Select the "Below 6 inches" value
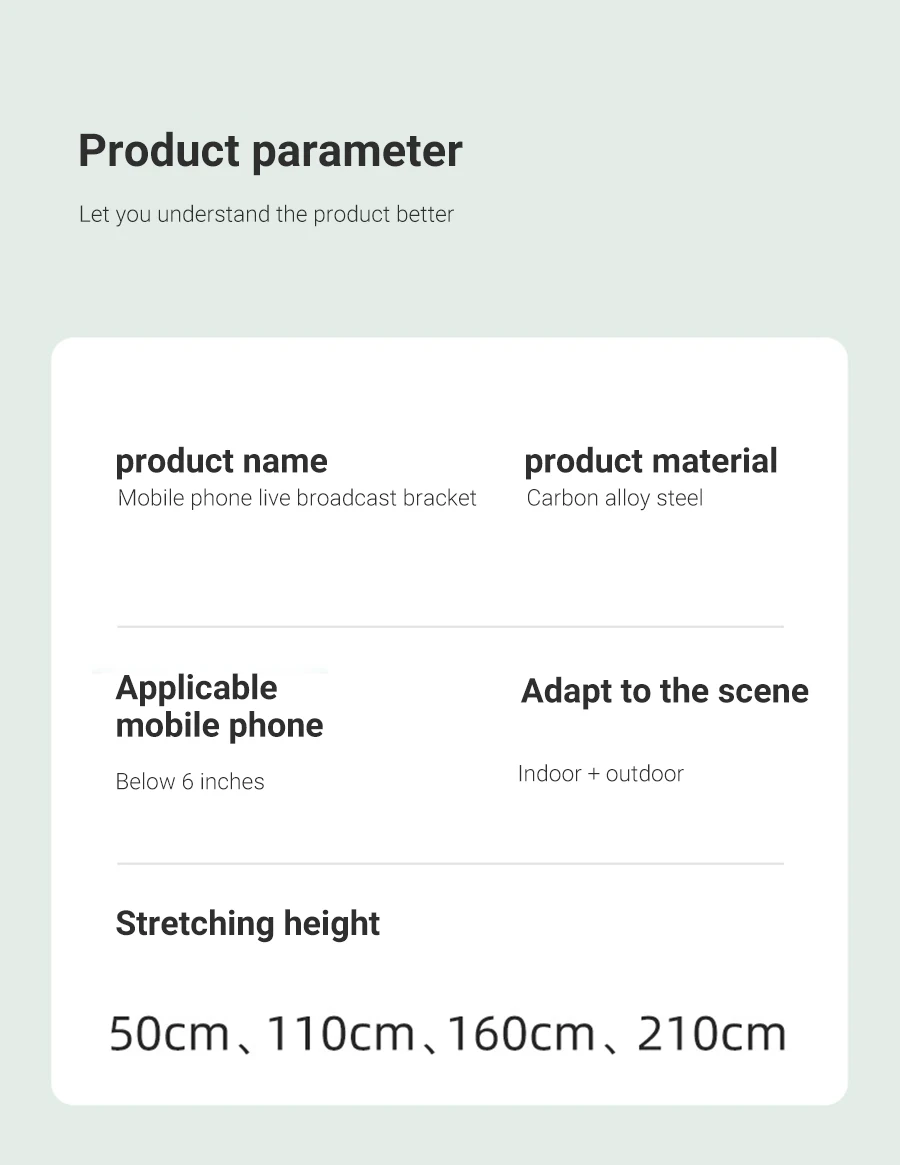900x1165 pixels. pos(190,782)
